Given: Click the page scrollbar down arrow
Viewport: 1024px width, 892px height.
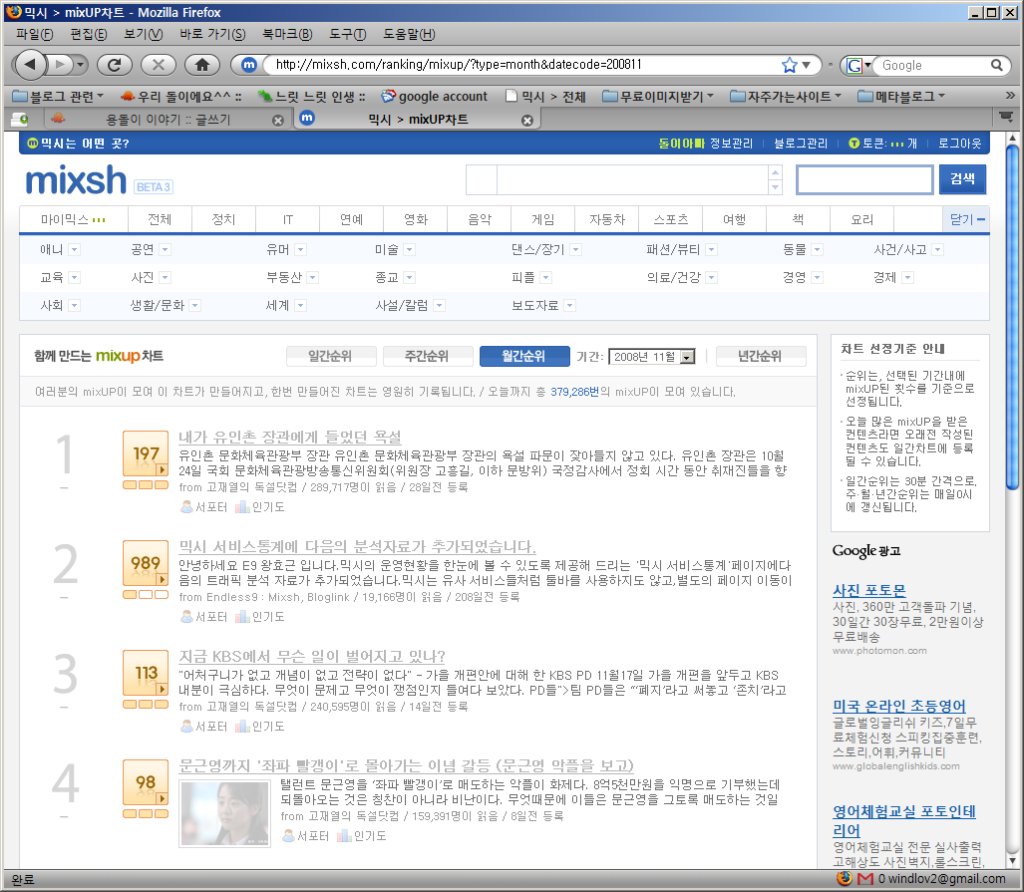Looking at the screenshot, I should point(1012,861).
